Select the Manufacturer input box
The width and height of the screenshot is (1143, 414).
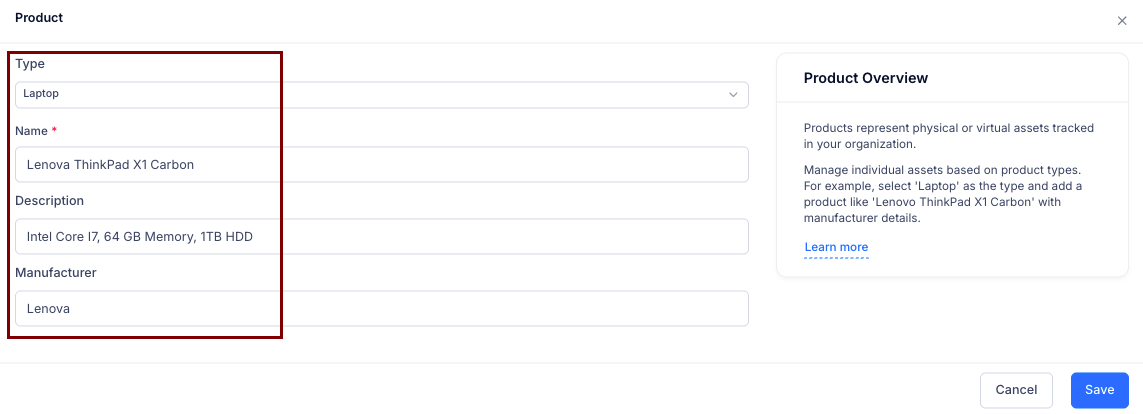pyautogui.click(x=380, y=309)
